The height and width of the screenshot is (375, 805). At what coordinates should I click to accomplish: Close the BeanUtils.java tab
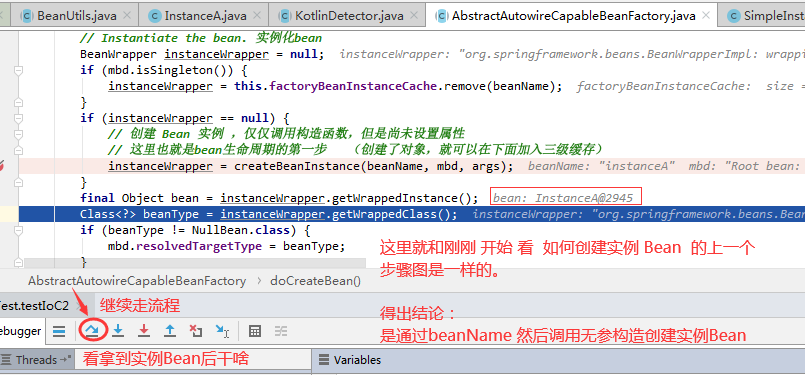(x=127, y=16)
